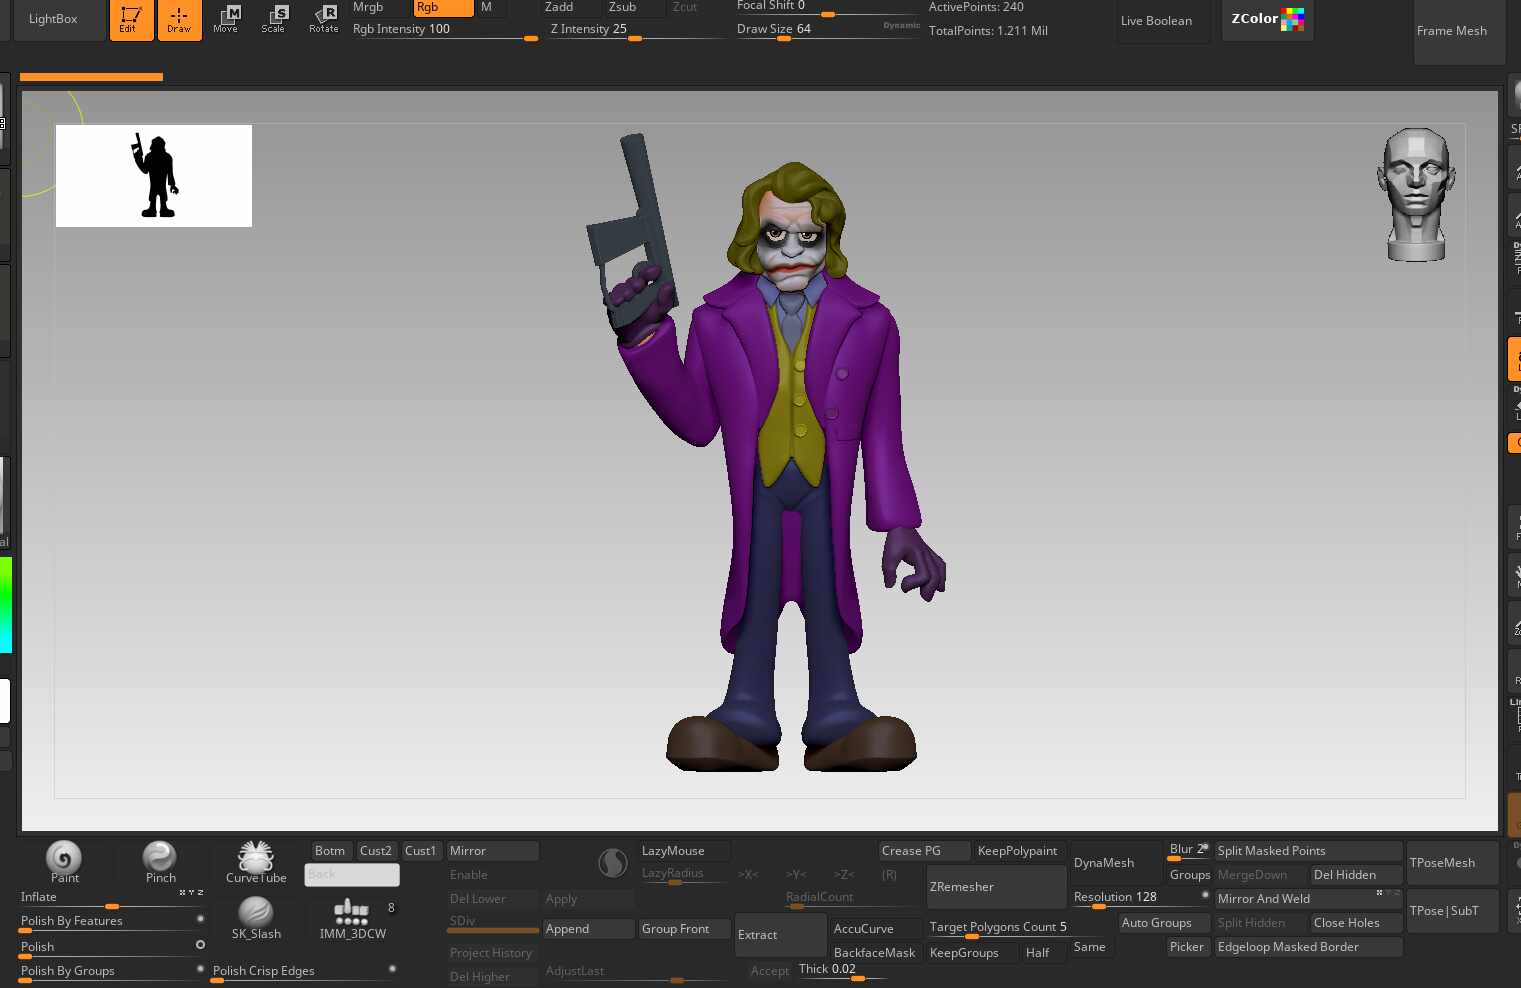Select the IMM_3DCW insert brush
Viewport: 1521px width, 988px height.
coord(352,916)
